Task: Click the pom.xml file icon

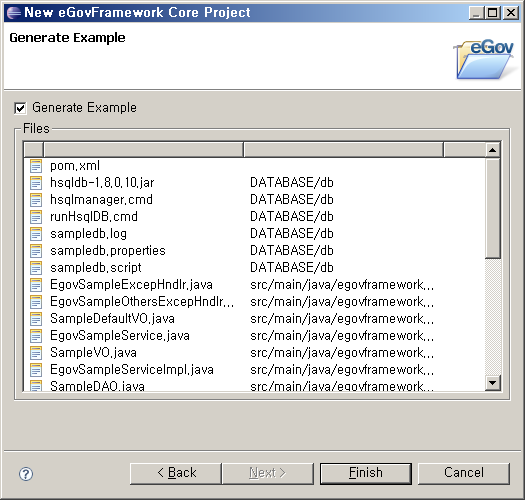Action: coord(36,166)
